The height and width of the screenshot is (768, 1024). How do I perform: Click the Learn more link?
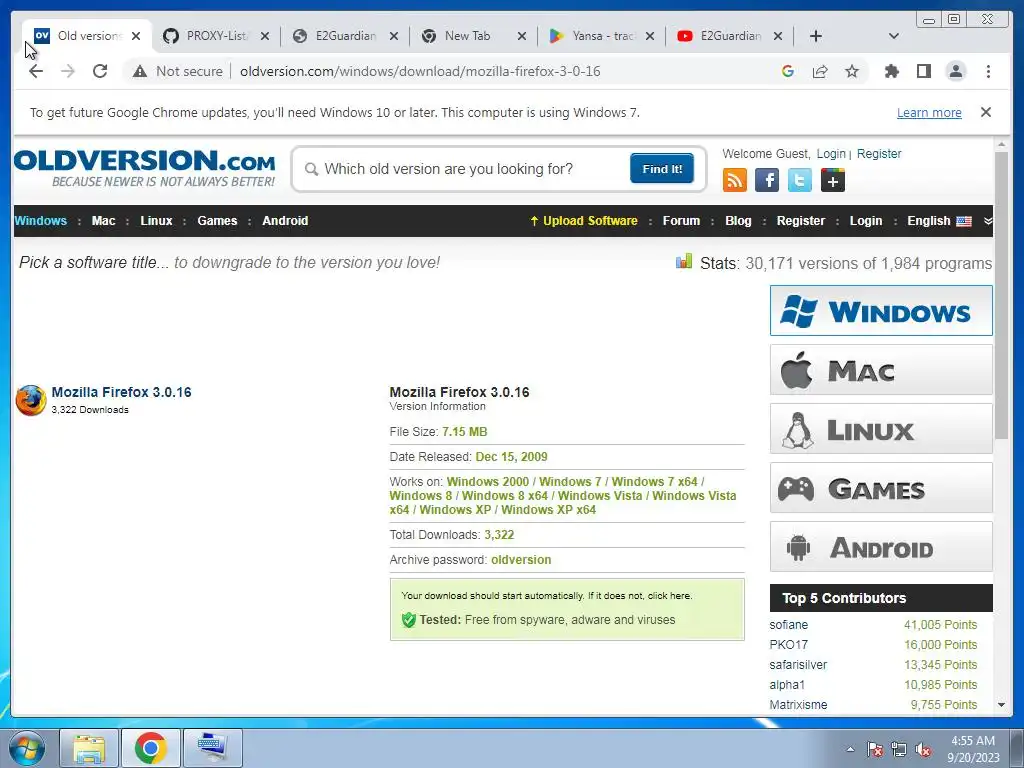pos(929,112)
